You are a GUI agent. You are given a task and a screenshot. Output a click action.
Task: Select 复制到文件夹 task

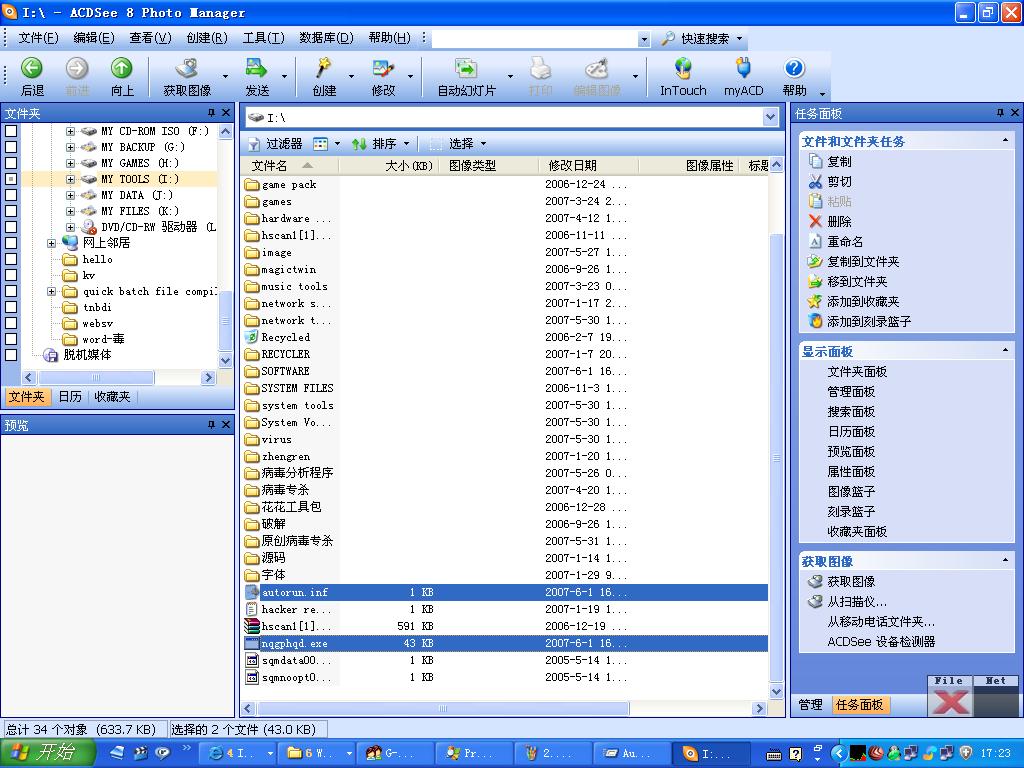coord(863,262)
